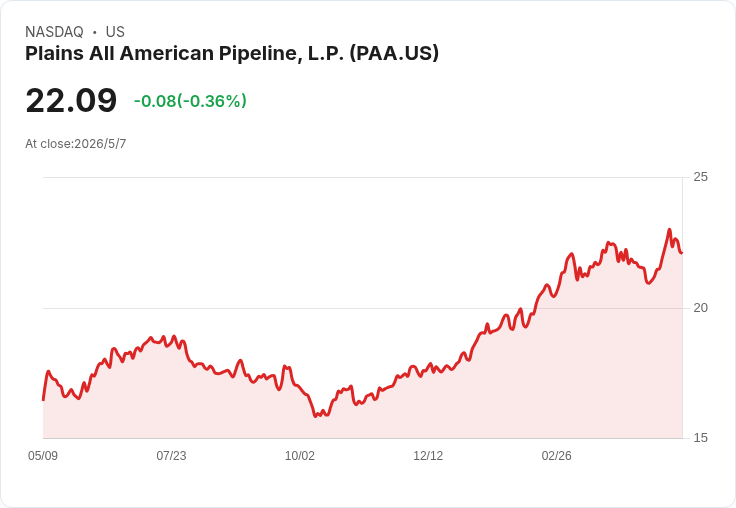The width and height of the screenshot is (736, 508).
Task: Select the NASDAQ exchange label
Action: point(54,32)
